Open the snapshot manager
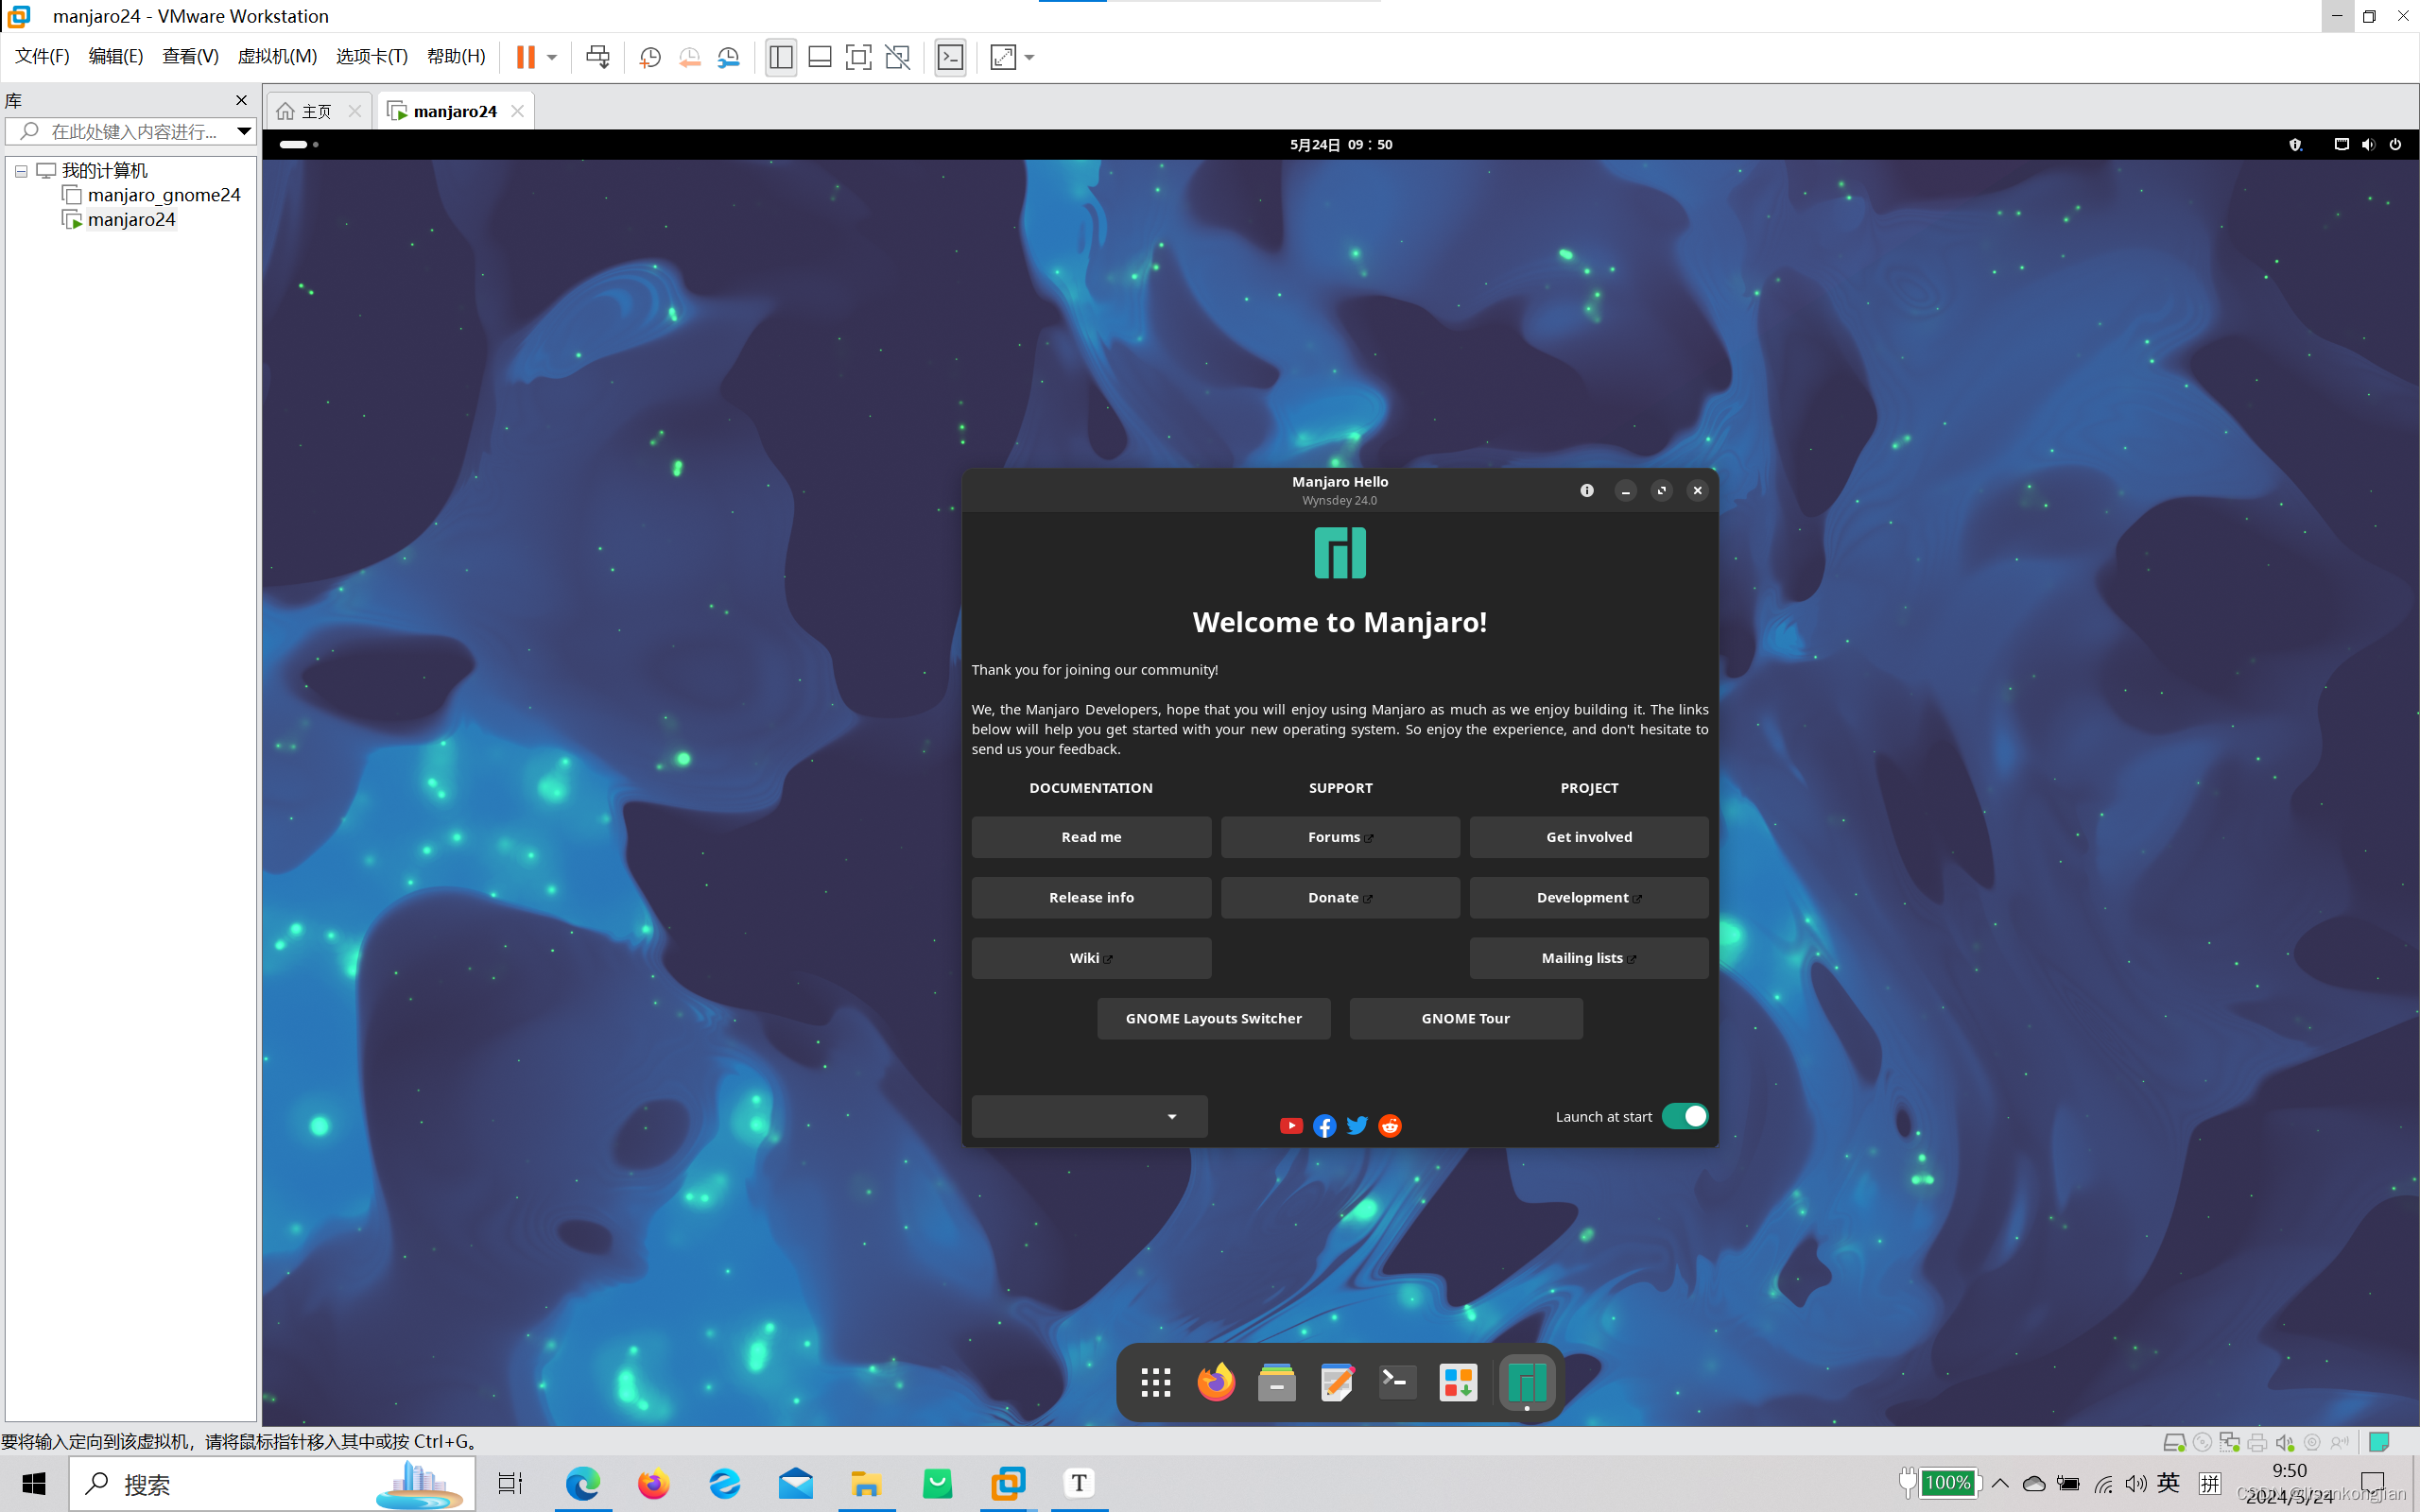This screenshot has width=2420, height=1512. (x=728, y=57)
